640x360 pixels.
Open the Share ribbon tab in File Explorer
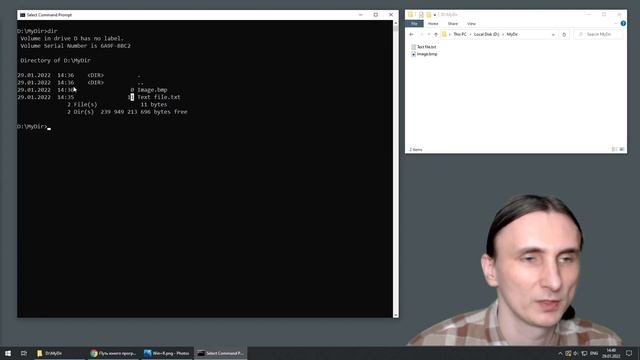(x=453, y=24)
